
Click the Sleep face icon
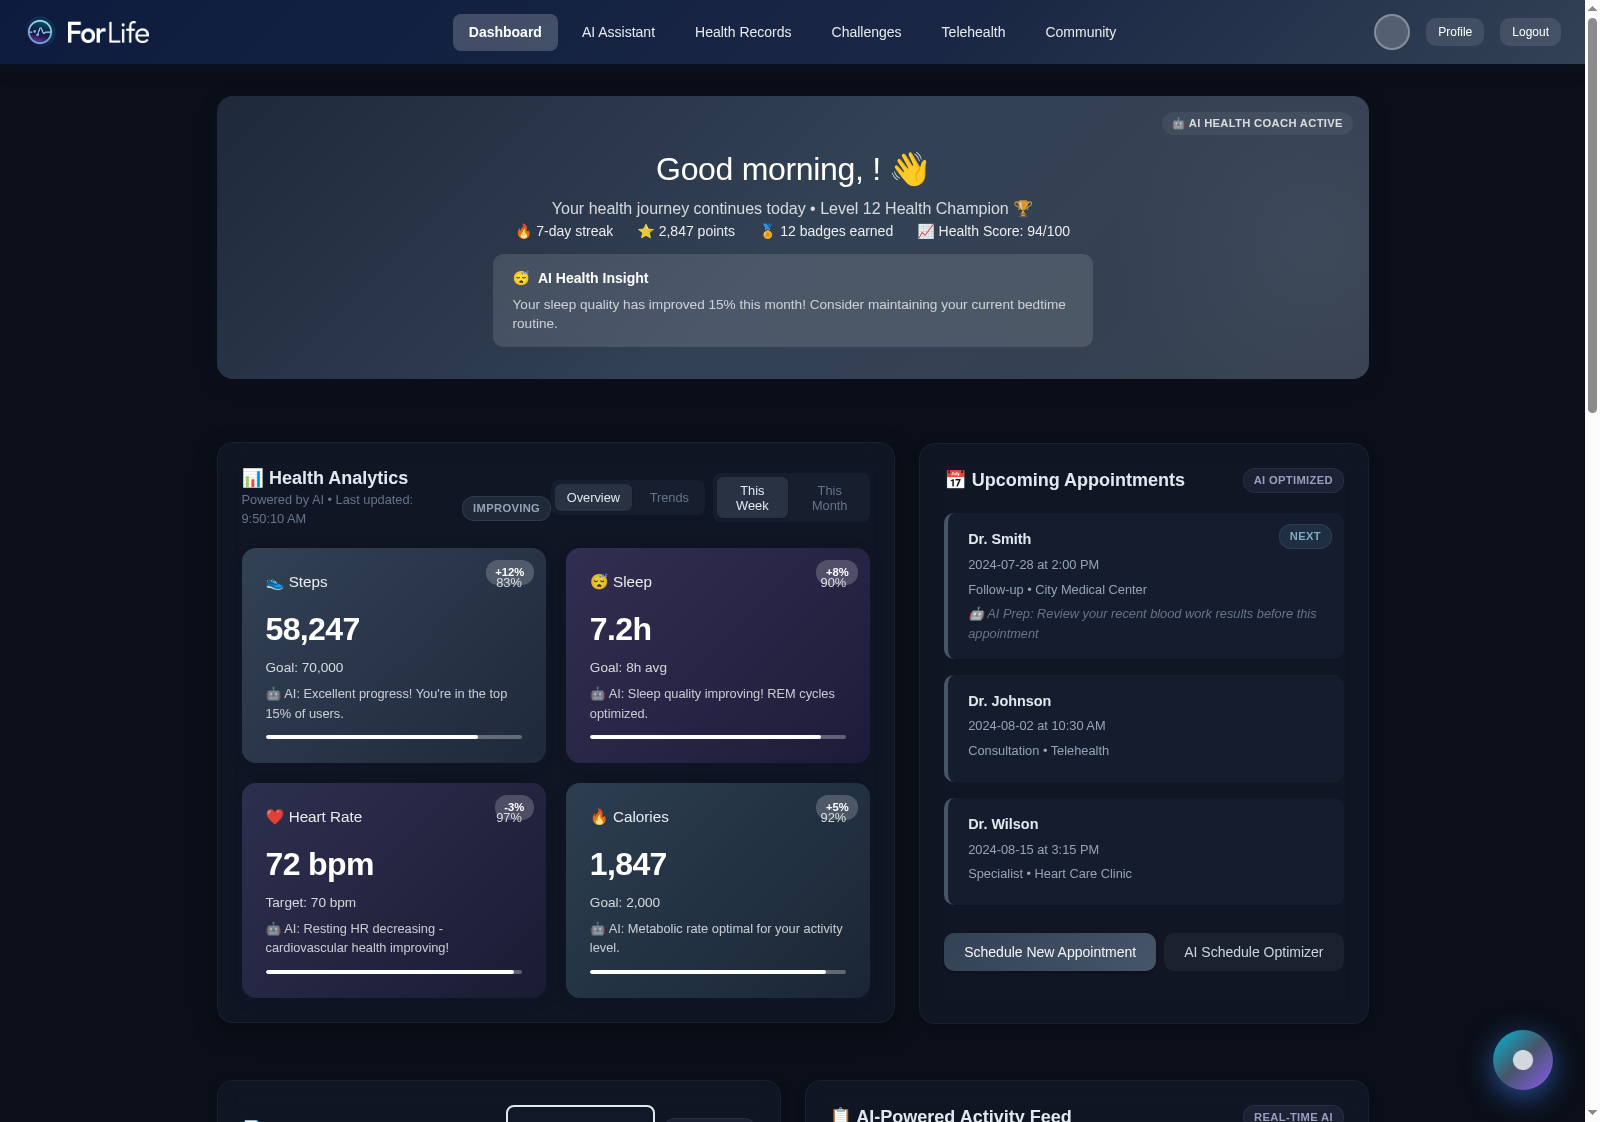click(x=599, y=582)
